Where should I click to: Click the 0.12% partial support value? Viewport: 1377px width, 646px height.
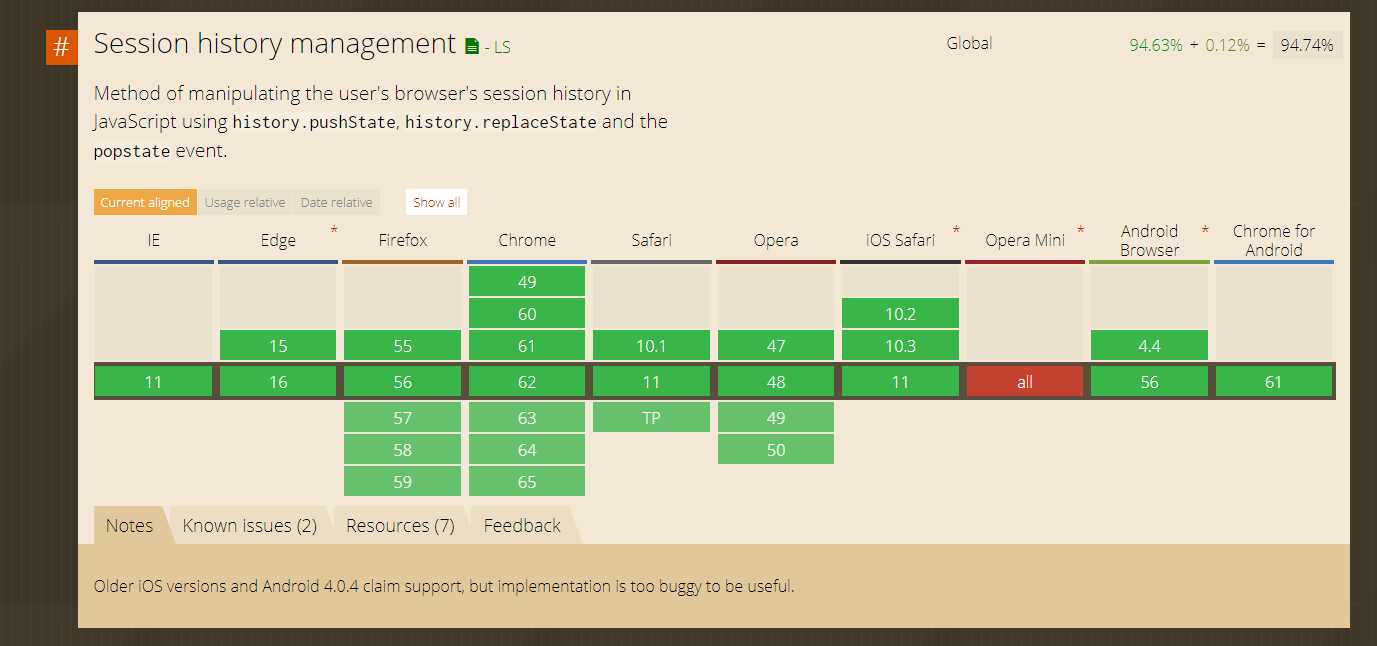[x=1227, y=45]
